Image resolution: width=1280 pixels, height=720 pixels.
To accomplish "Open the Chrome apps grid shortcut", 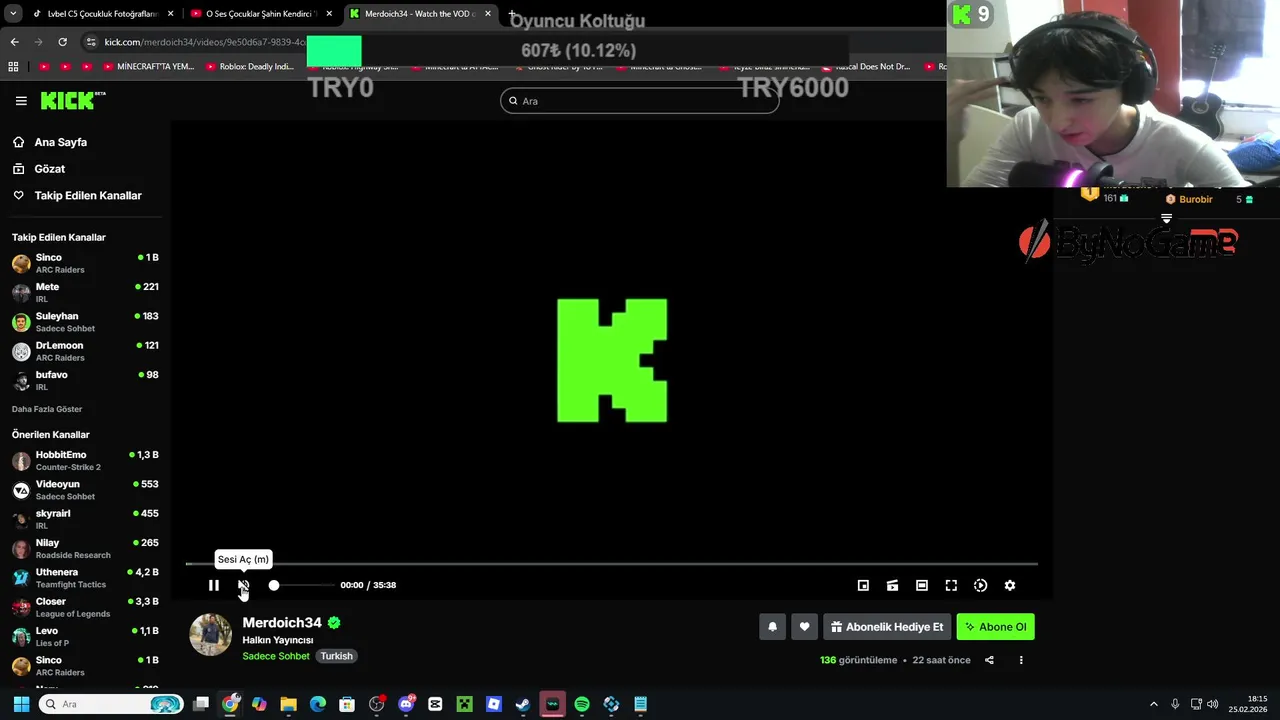I will tap(13, 67).
